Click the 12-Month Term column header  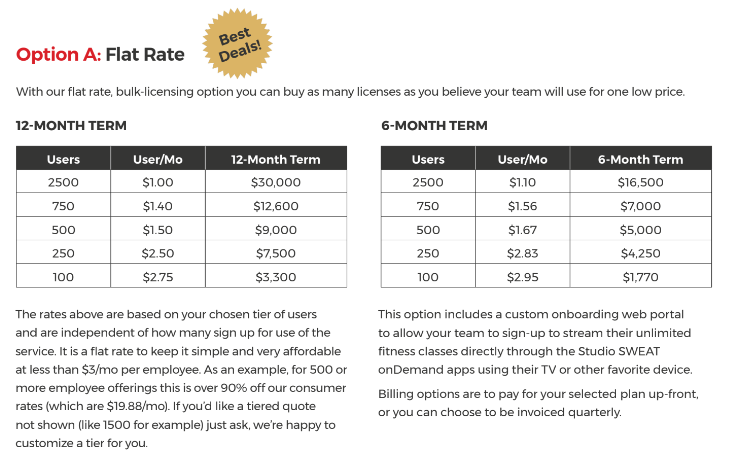pyautogui.click(x=275, y=159)
